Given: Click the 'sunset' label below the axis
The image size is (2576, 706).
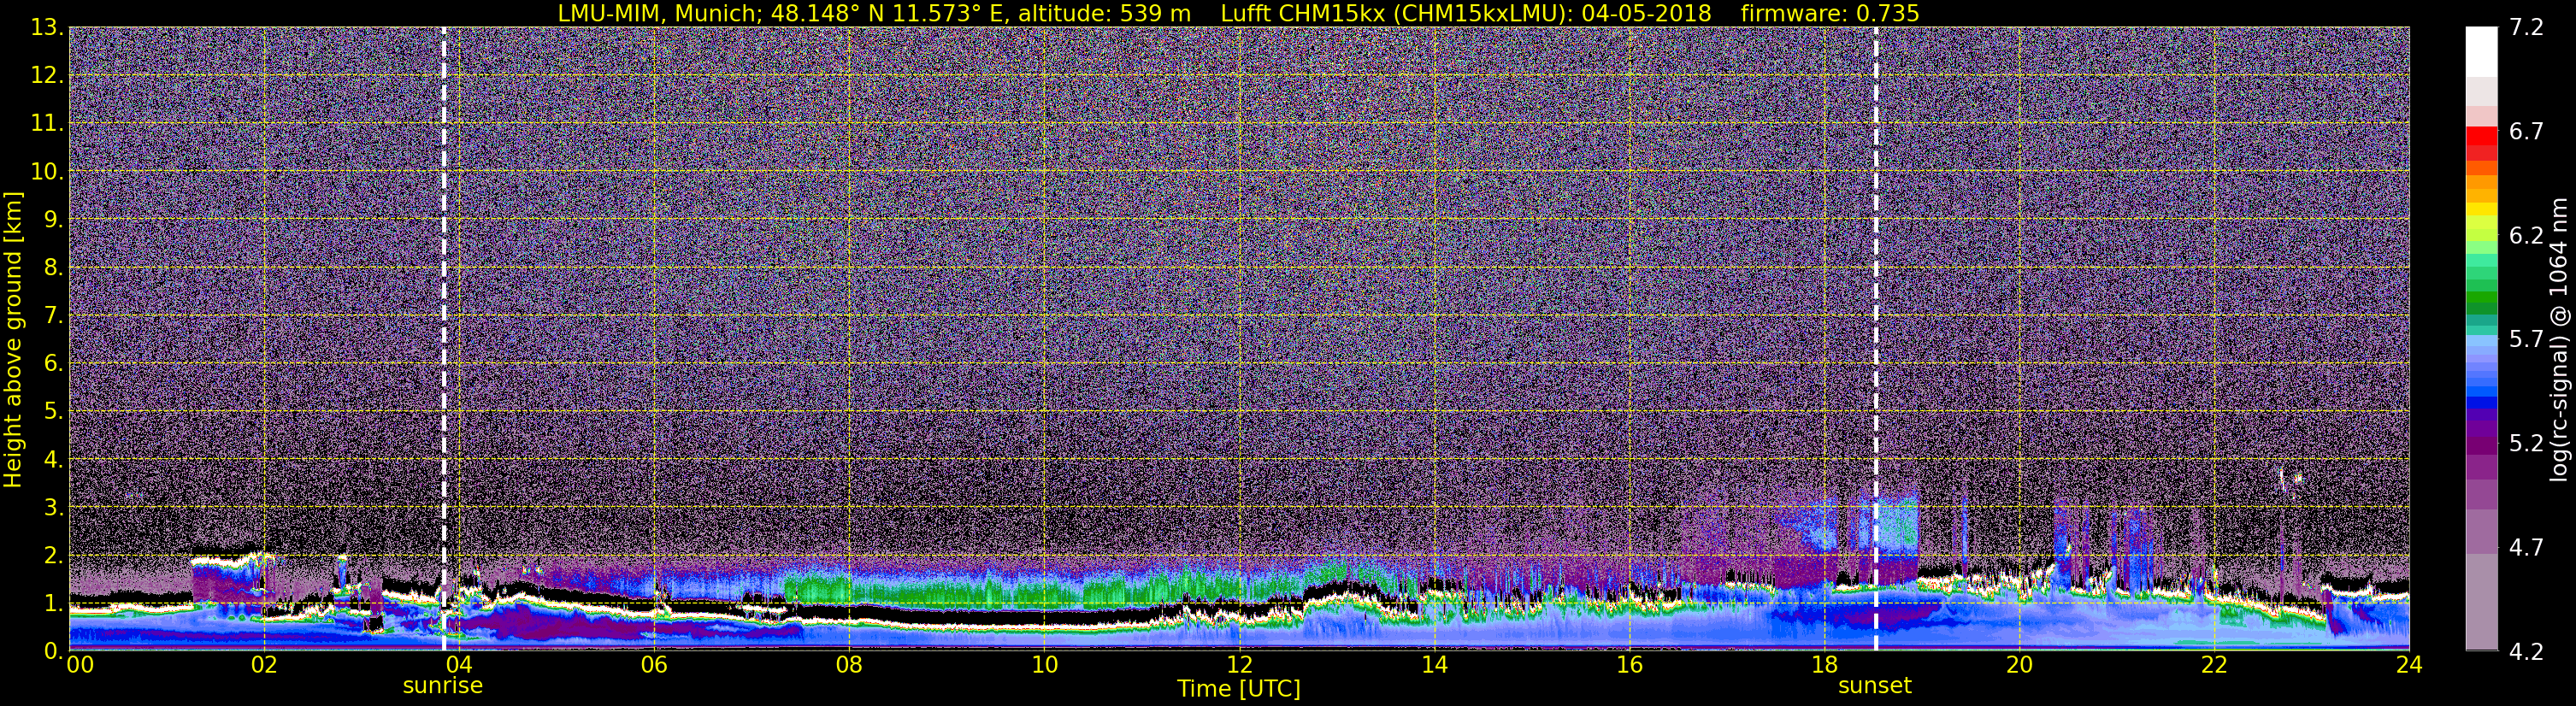Looking at the screenshot, I should pyautogui.click(x=1875, y=686).
